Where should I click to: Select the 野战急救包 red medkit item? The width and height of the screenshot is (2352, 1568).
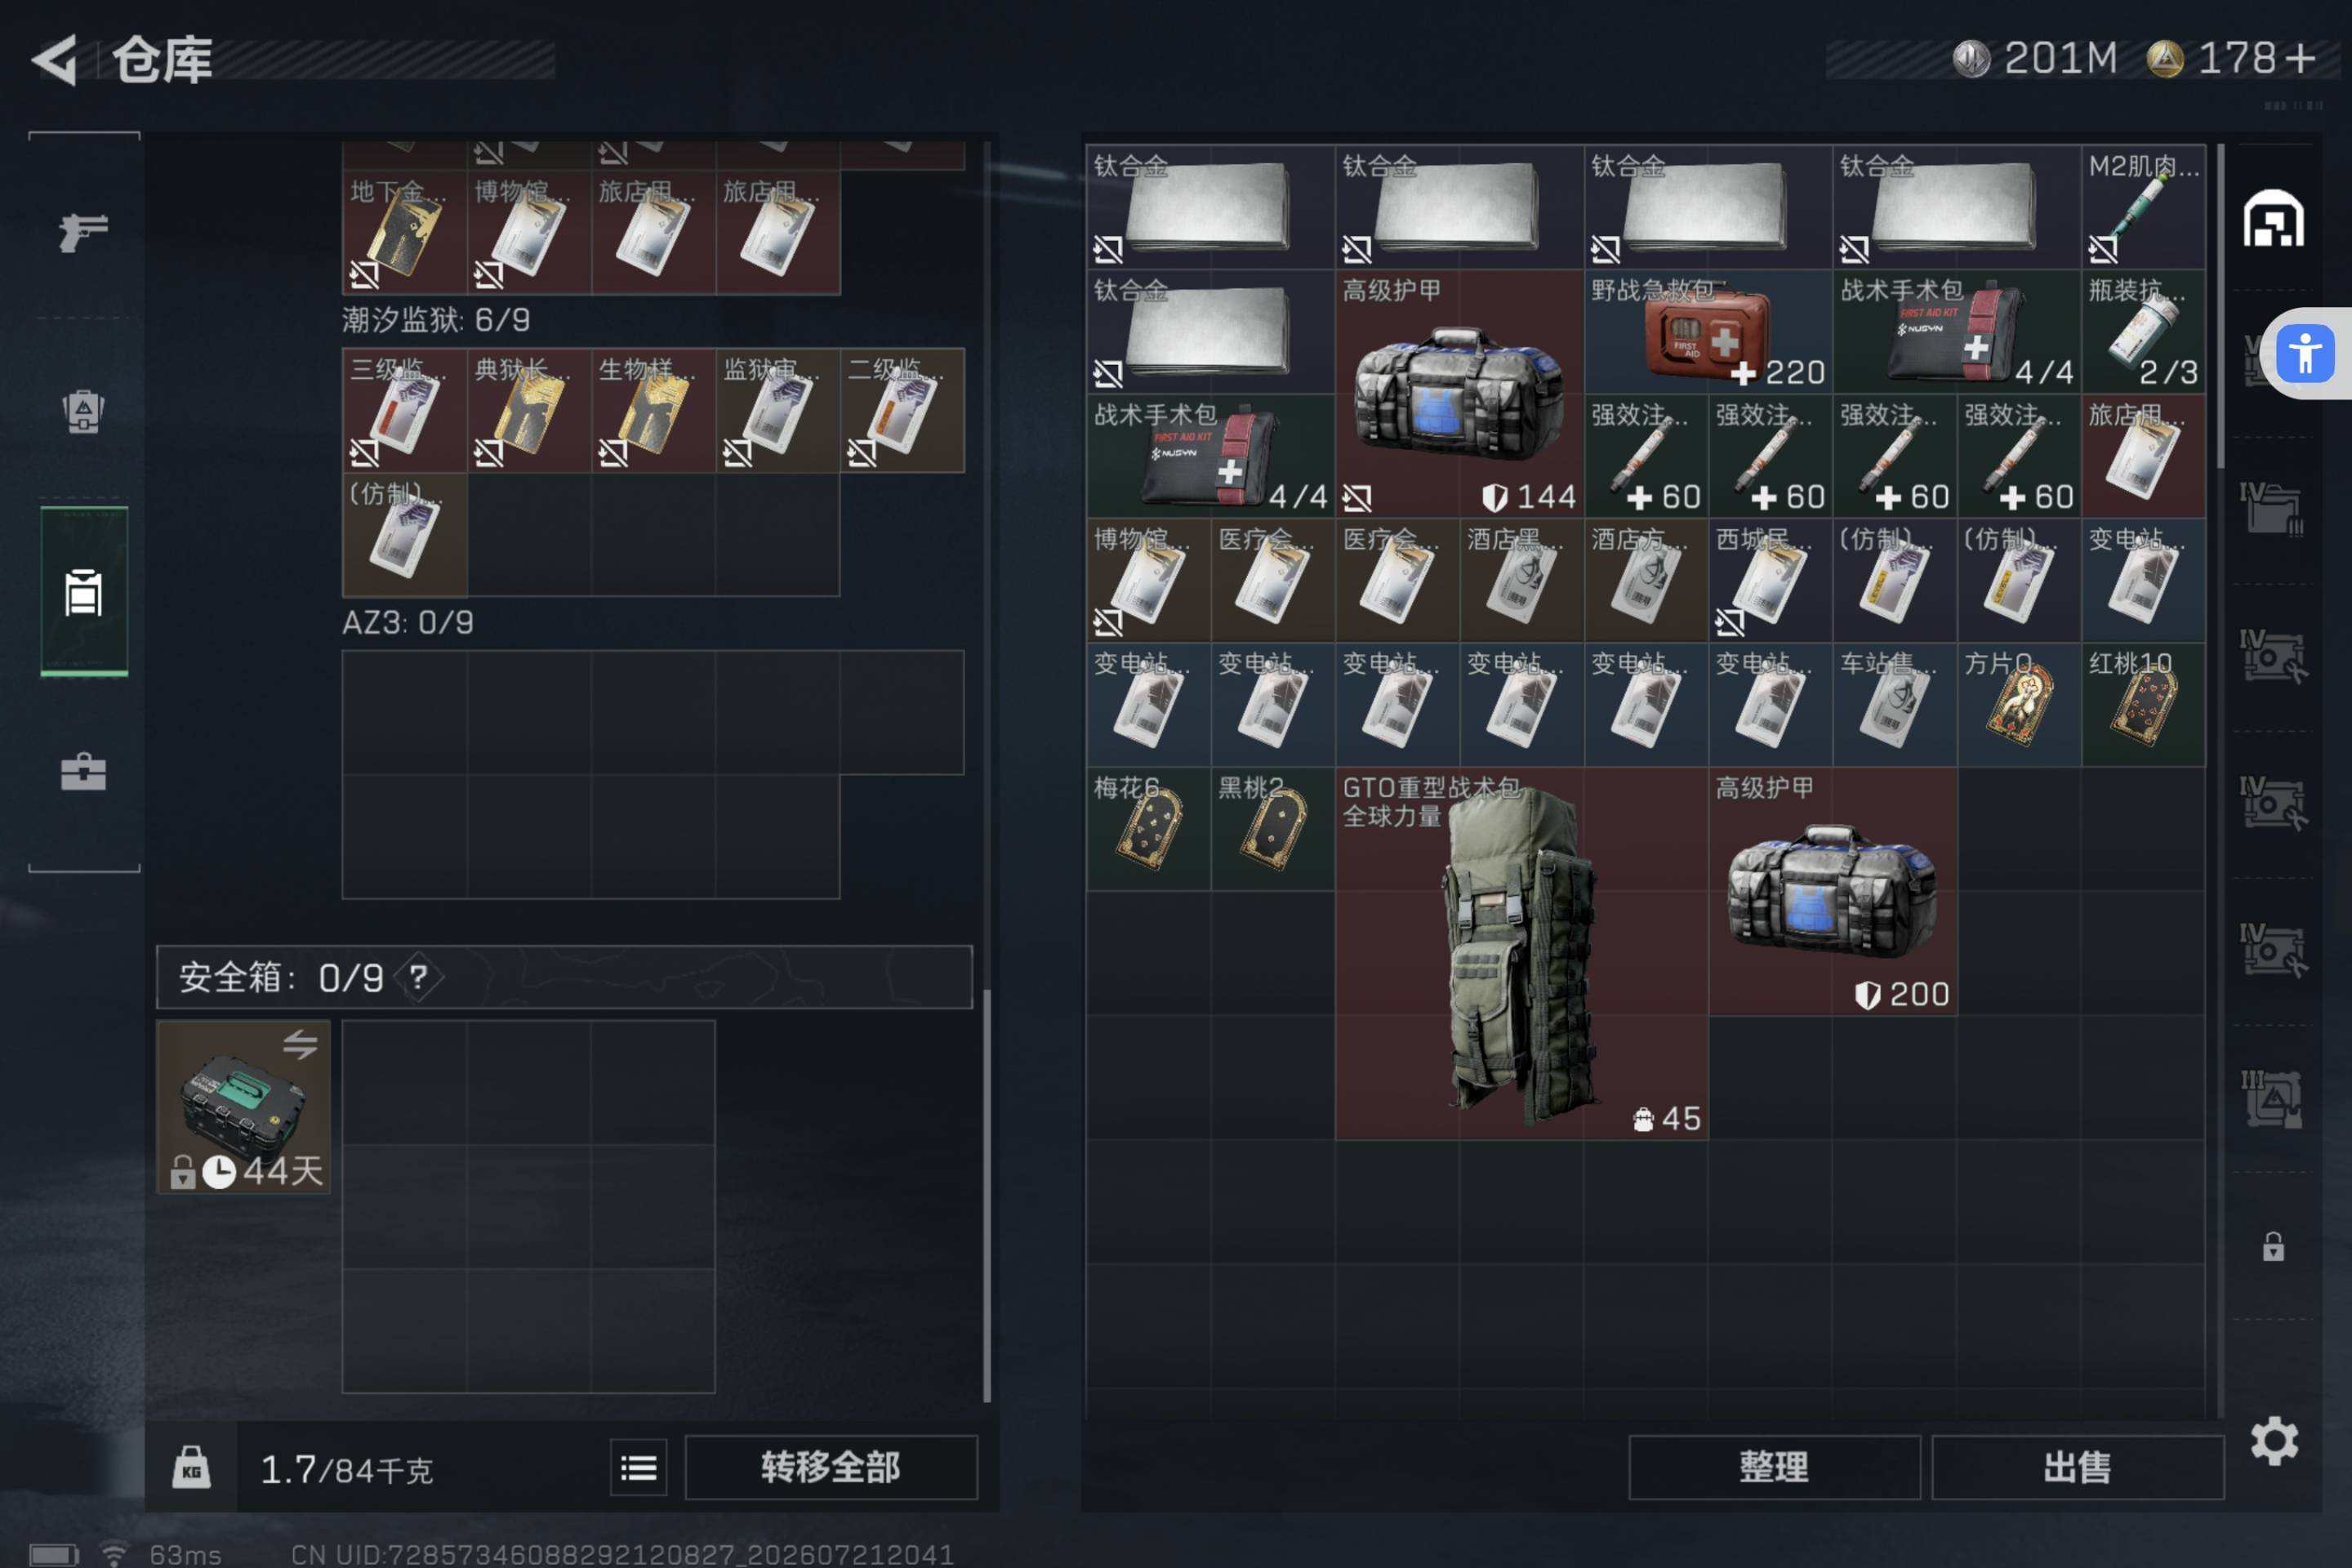point(1708,332)
